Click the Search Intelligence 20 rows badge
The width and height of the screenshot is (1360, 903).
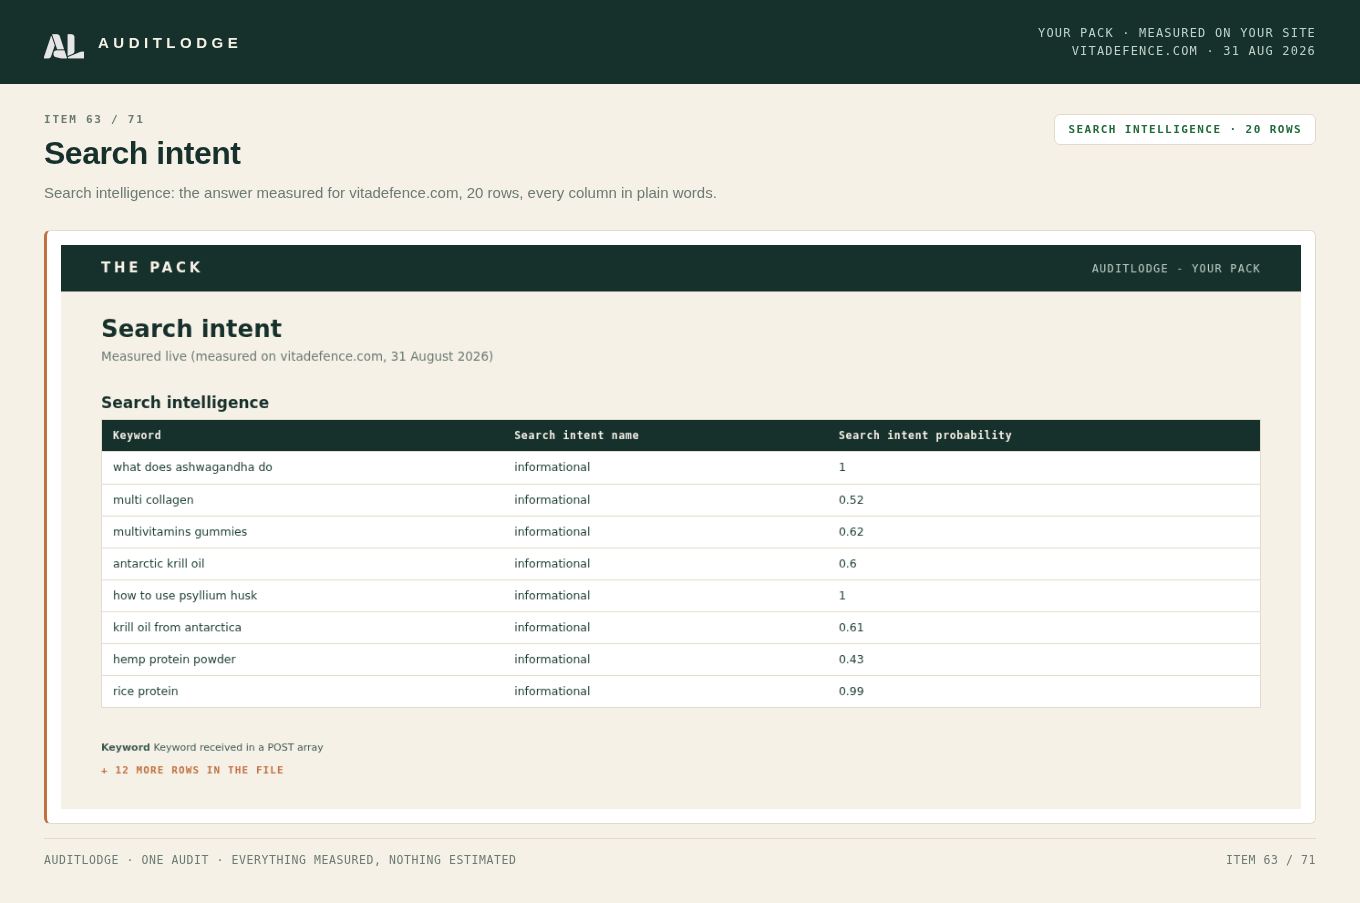pos(1185,129)
